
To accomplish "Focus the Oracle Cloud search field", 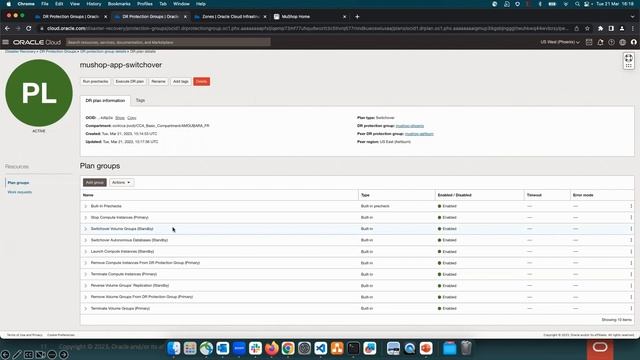I will click(168, 42).
